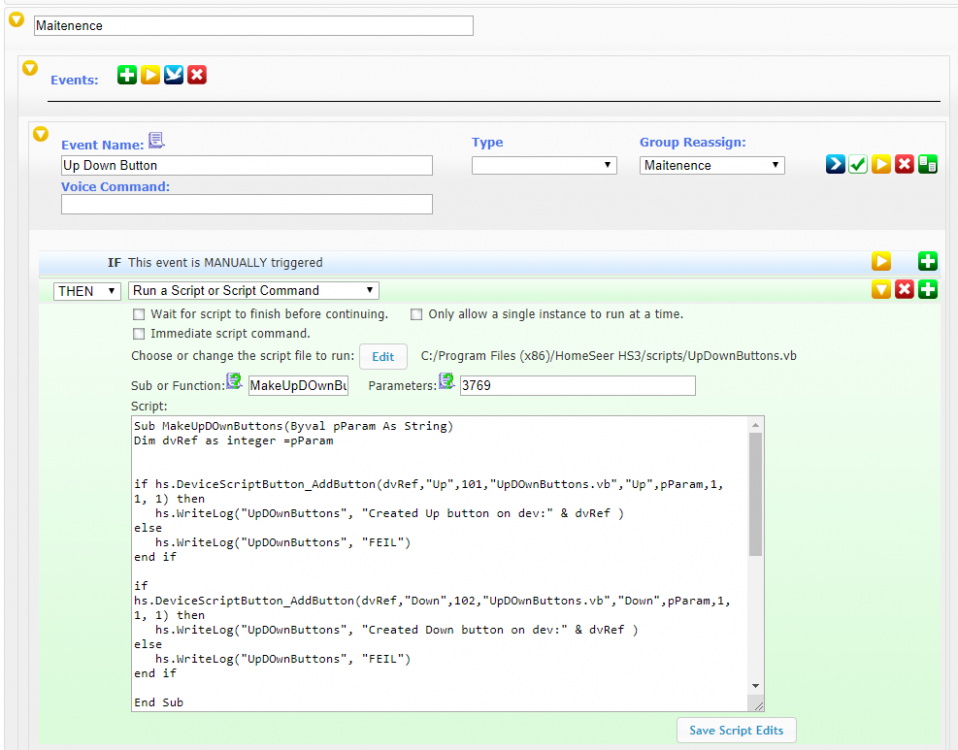The width and height of the screenshot is (958, 750).
Task: Toggle Immediate script command checkbox
Action: click(140, 334)
